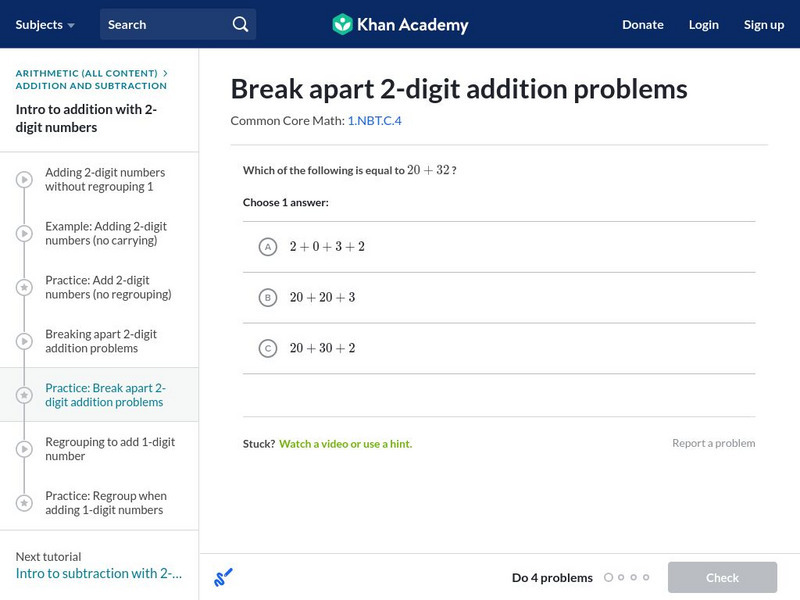Click star icon for Practice: Regroup when adding
This screenshot has width=800, height=600.
(x=24, y=503)
